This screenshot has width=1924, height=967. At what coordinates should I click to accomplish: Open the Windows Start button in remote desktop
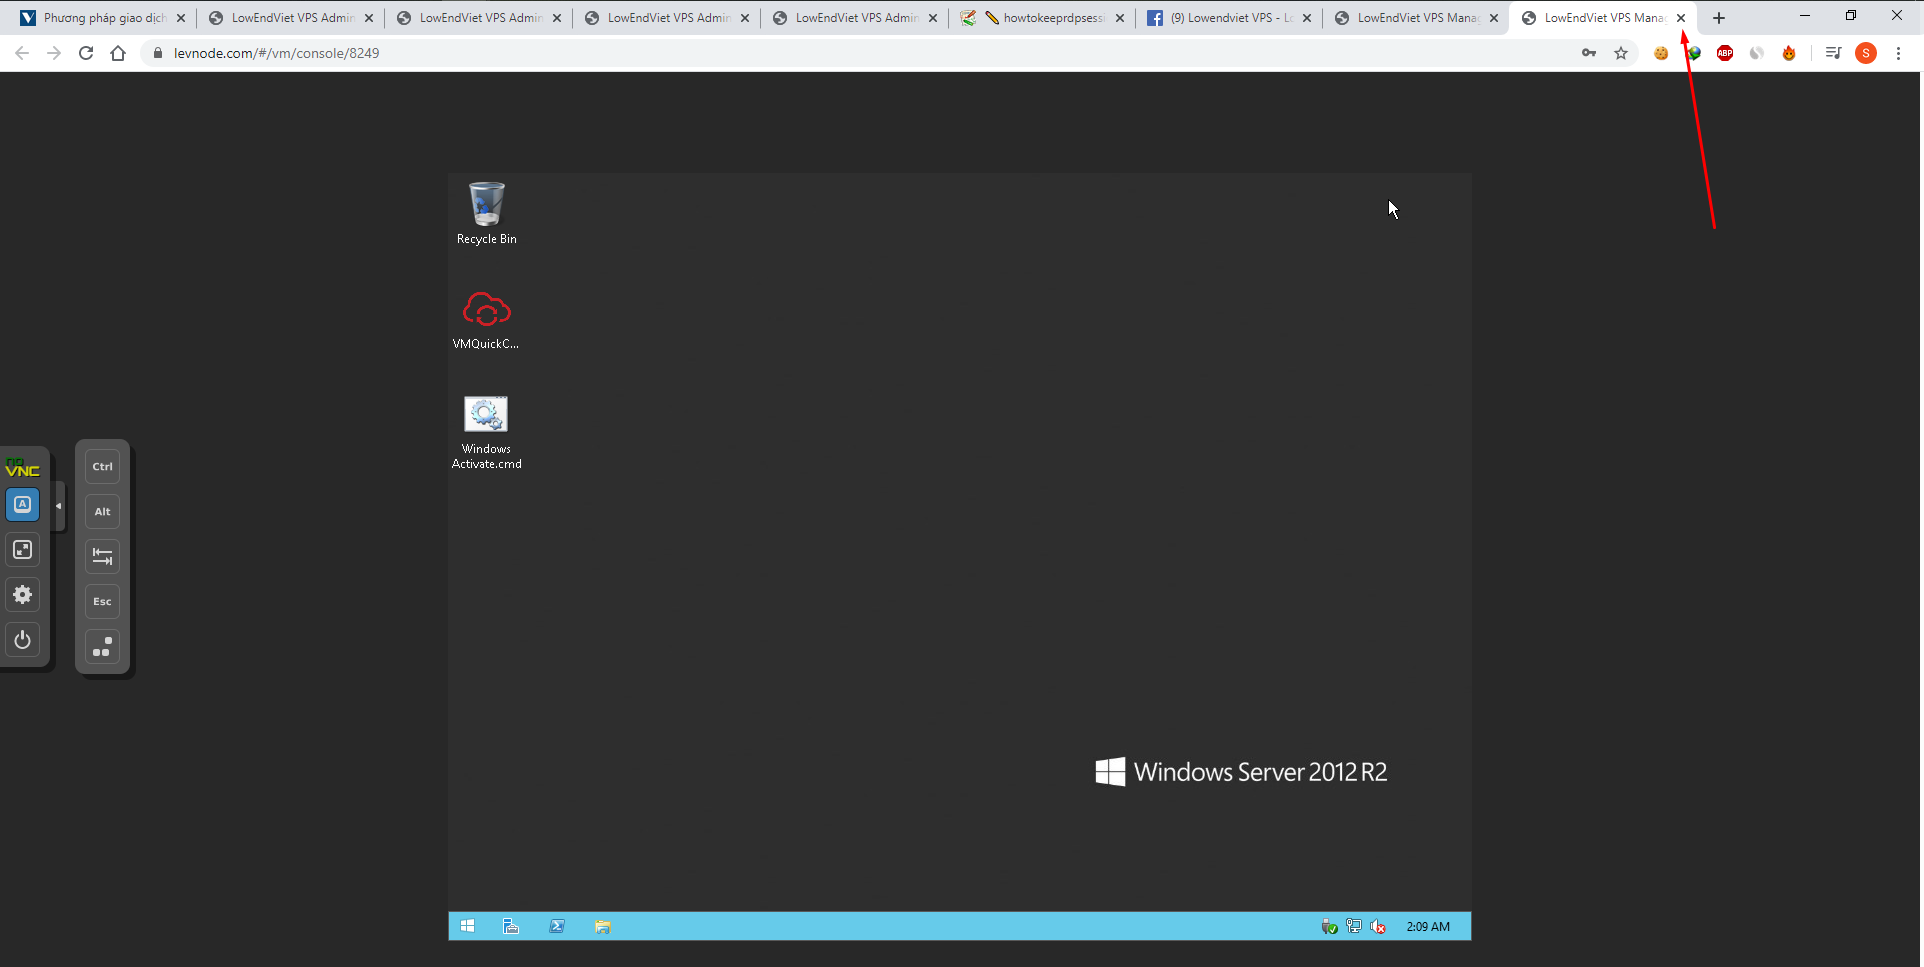click(467, 926)
